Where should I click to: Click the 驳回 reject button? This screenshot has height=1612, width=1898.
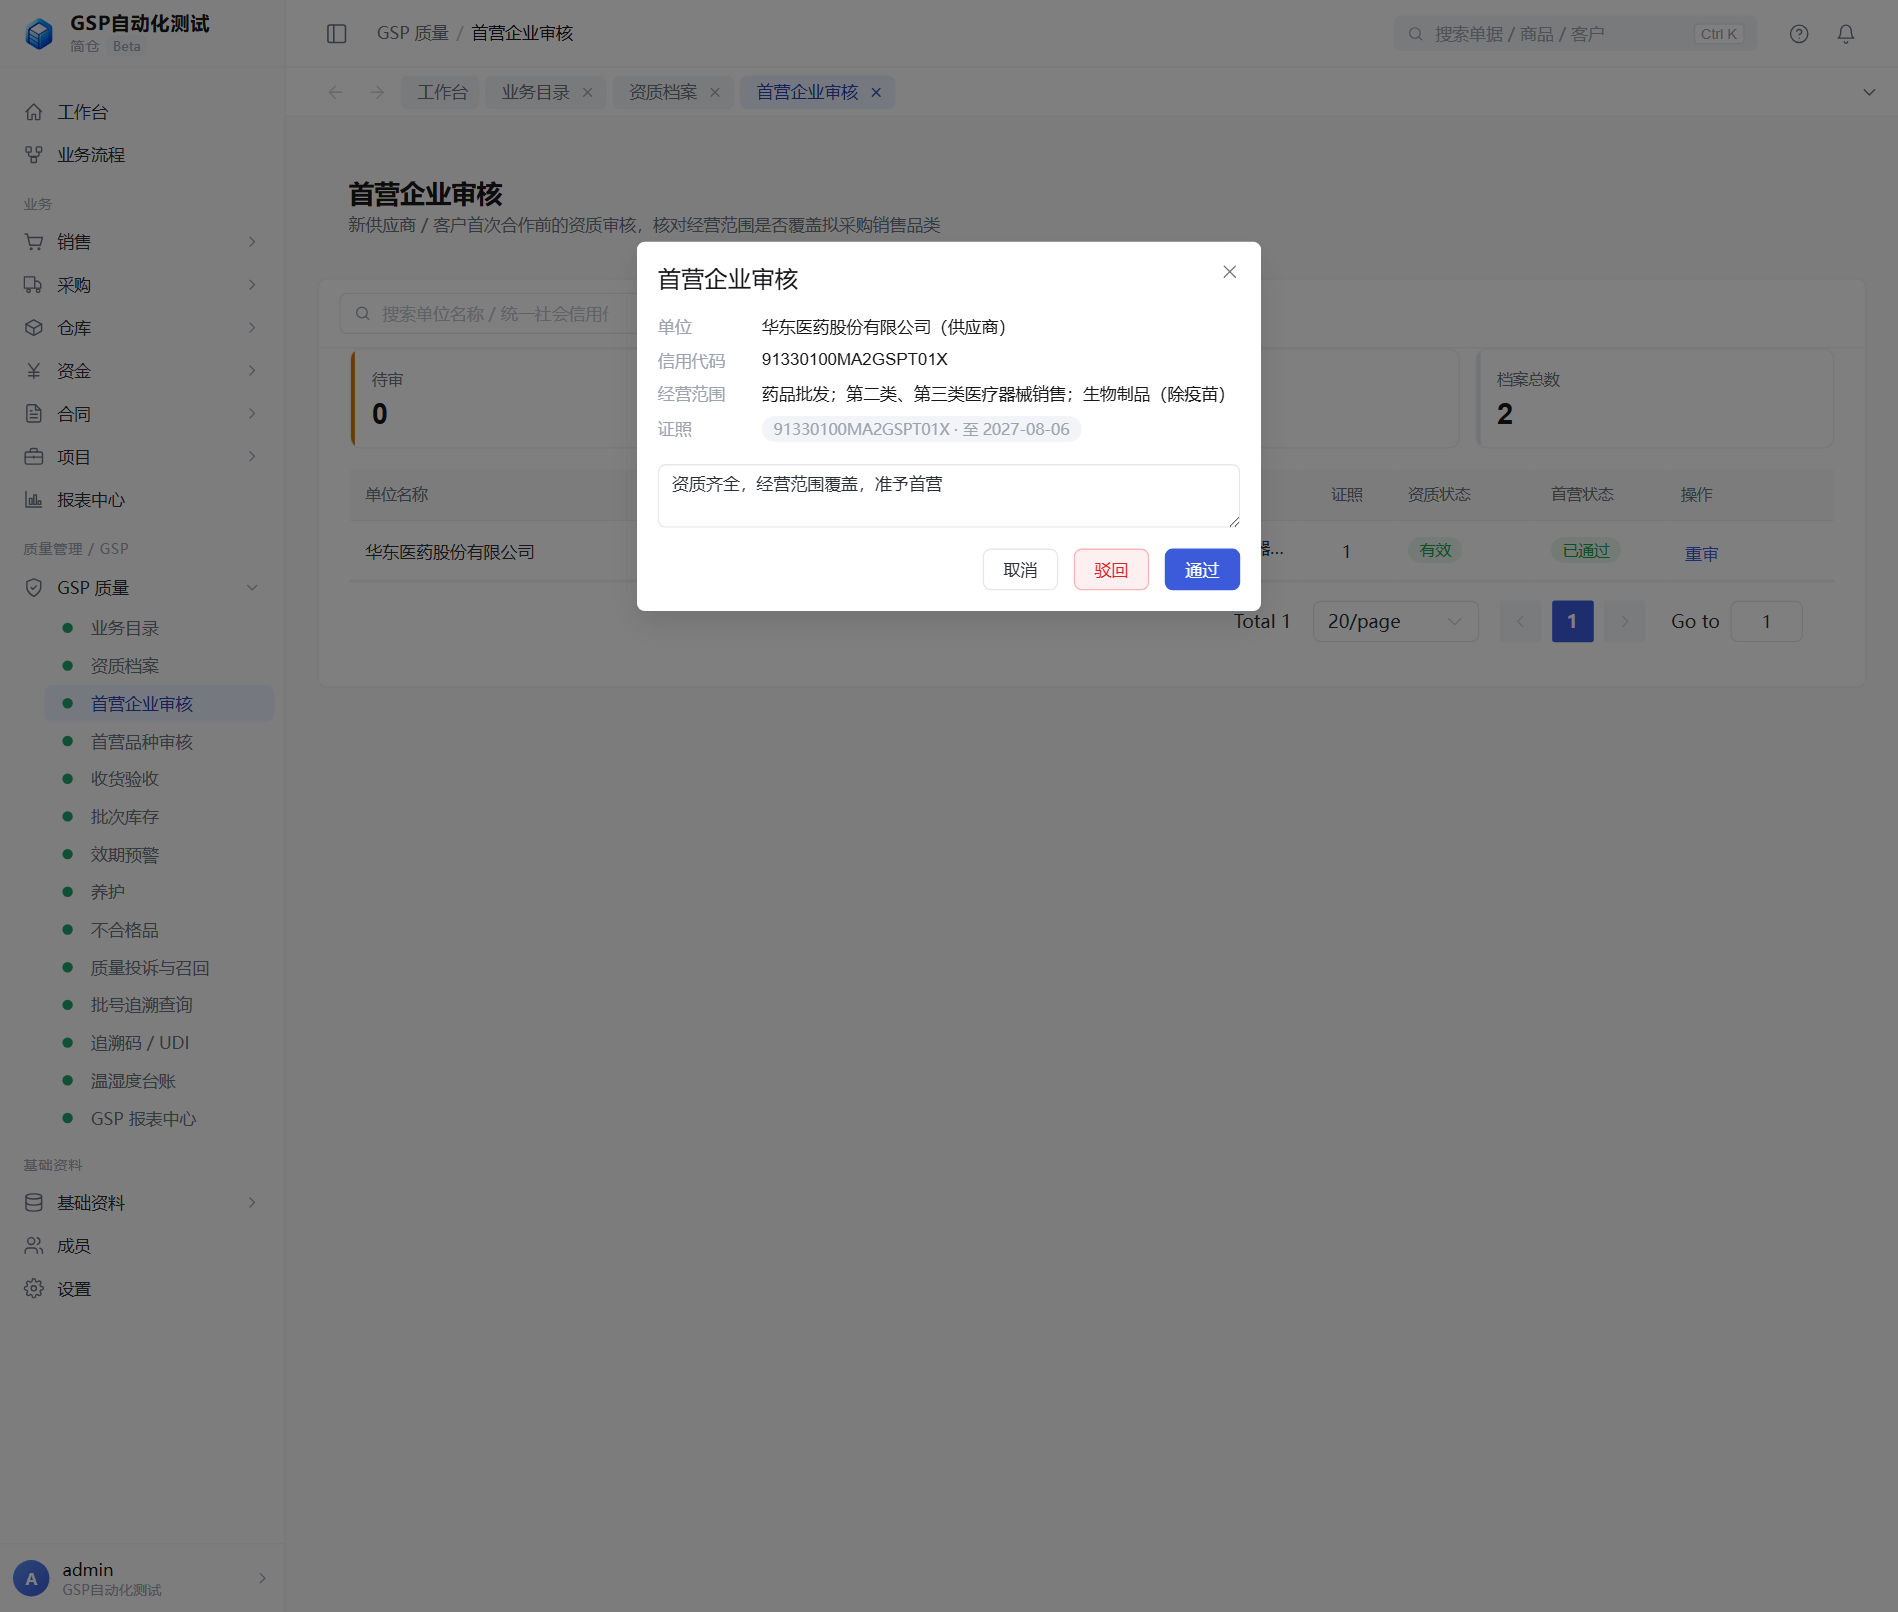click(1111, 570)
